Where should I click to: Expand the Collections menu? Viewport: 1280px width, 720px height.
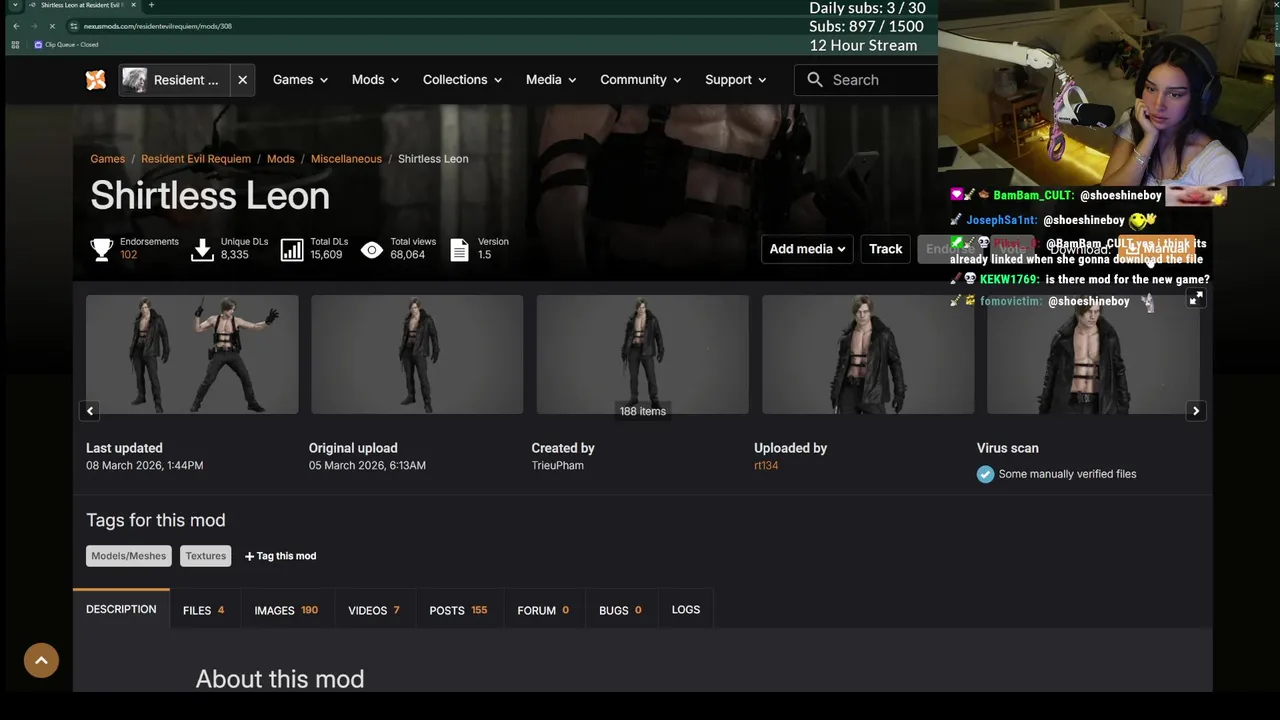pos(462,80)
